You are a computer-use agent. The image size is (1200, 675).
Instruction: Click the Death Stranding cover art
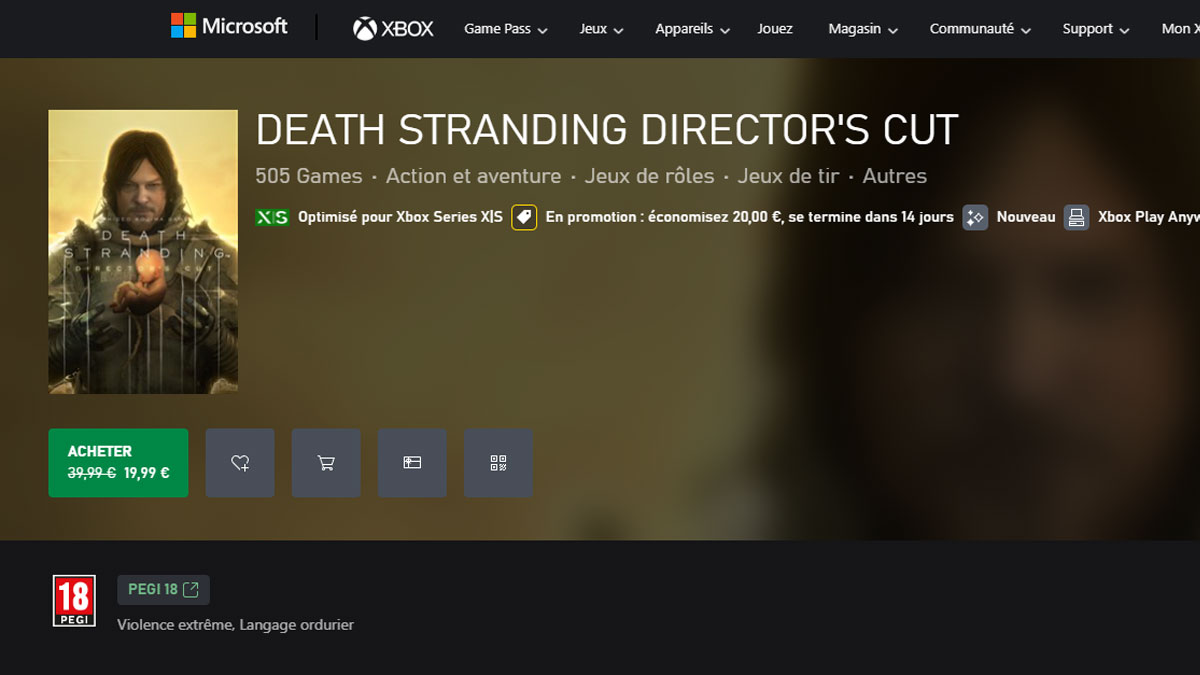pos(142,251)
